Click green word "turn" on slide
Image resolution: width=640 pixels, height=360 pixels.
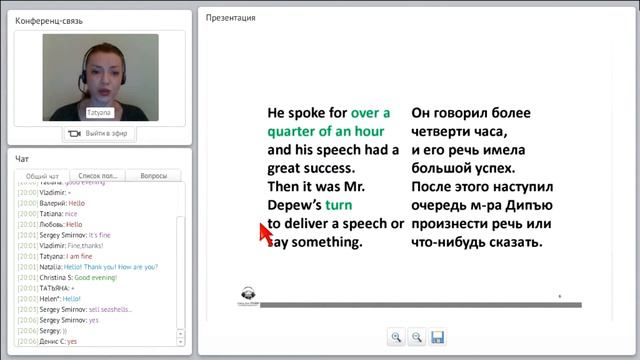(x=339, y=205)
